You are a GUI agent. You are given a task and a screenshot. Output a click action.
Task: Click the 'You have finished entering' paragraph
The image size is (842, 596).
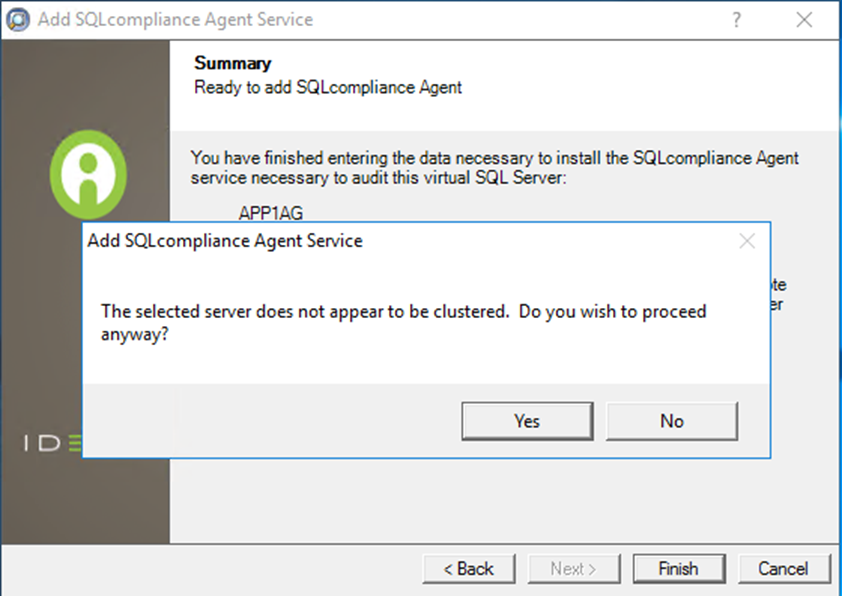click(494, 167)
